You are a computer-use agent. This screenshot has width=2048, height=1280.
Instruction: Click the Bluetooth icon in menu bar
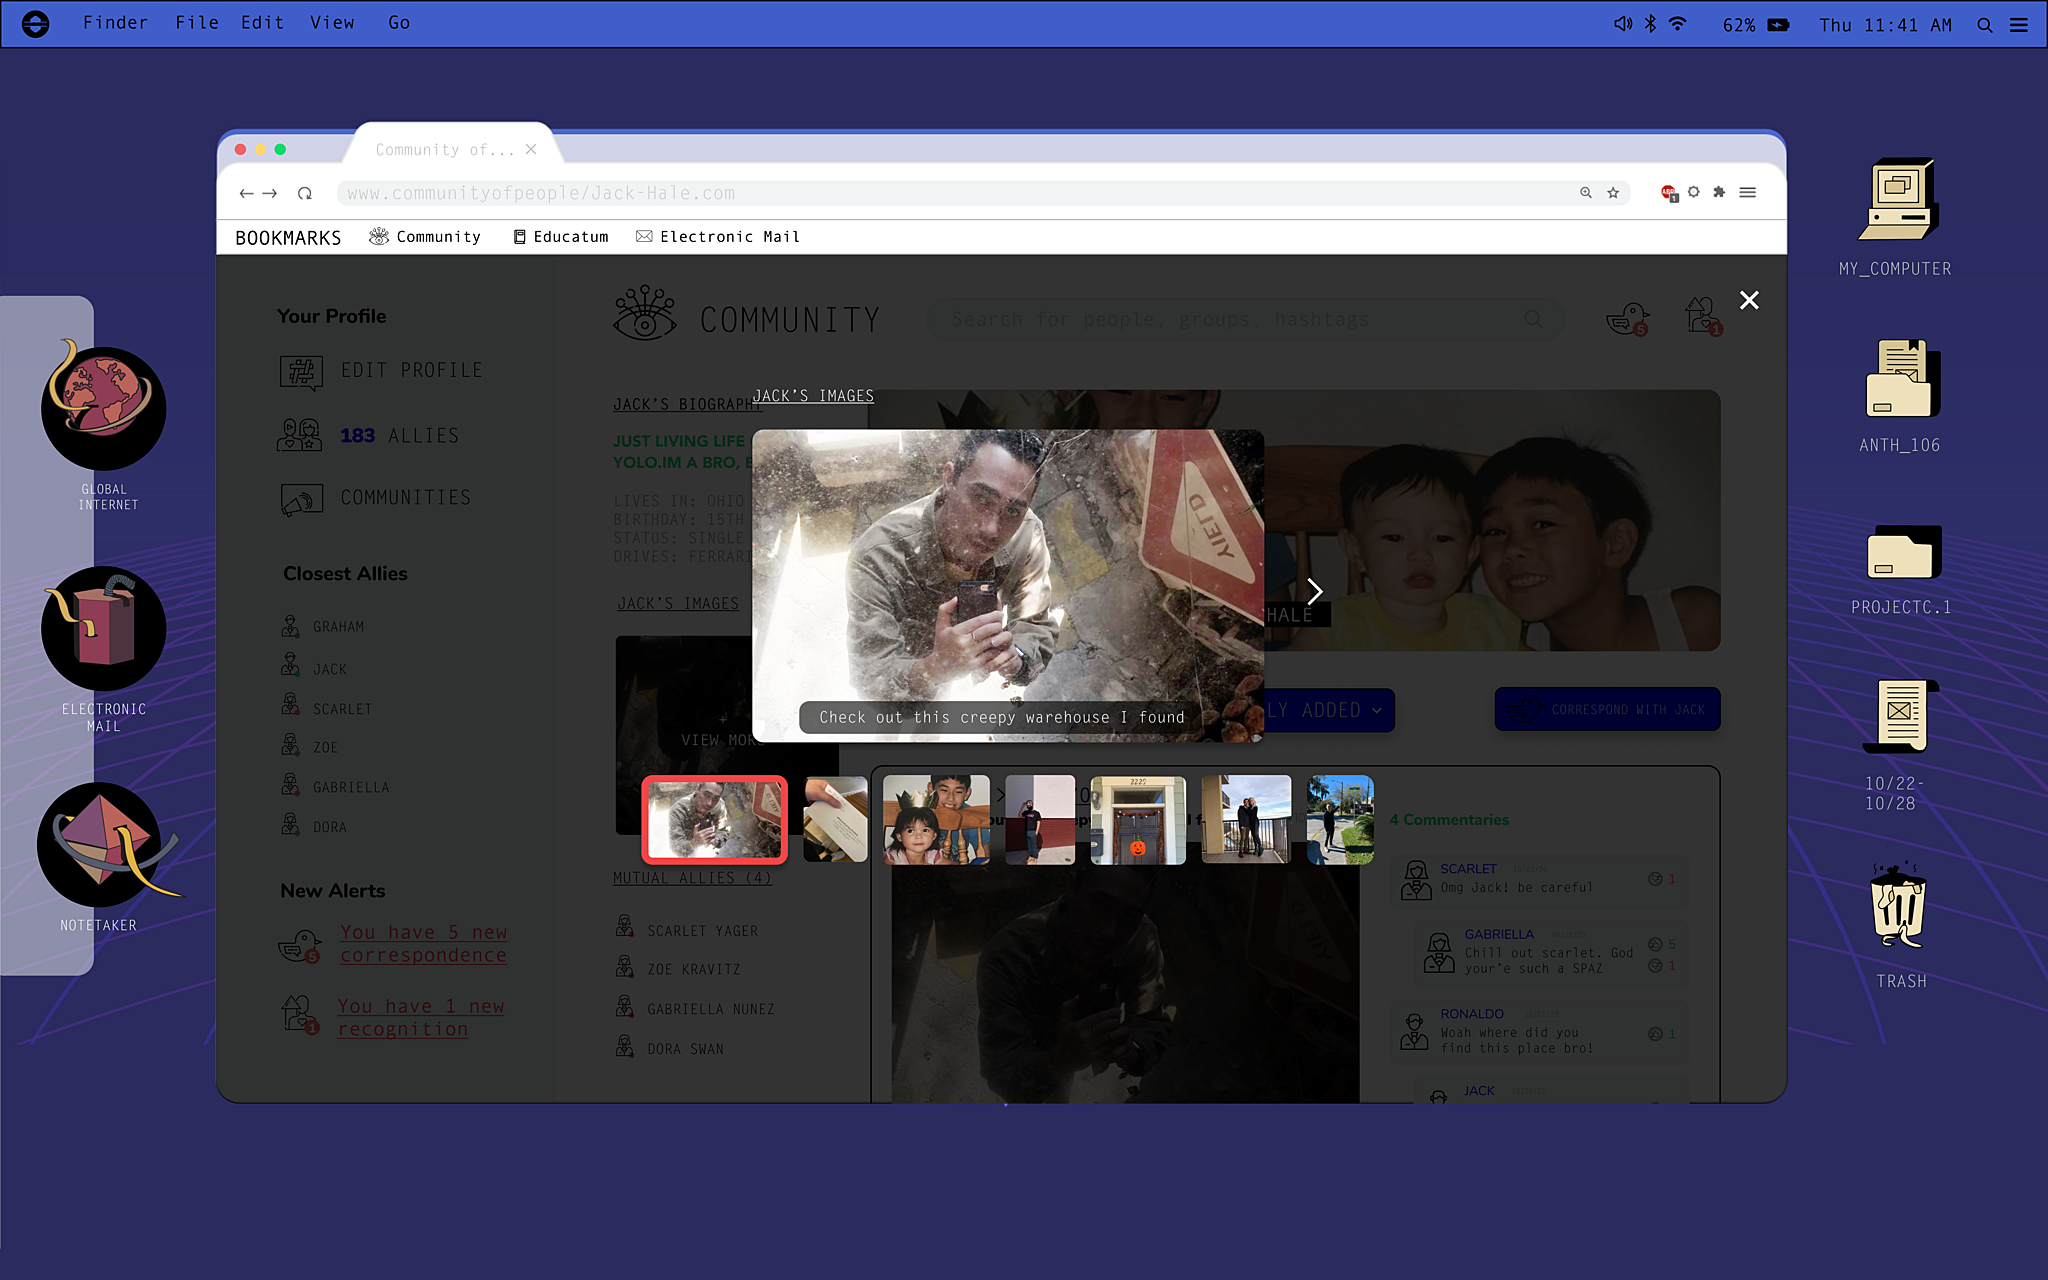pyautogui.click(x=1651, y=24)
